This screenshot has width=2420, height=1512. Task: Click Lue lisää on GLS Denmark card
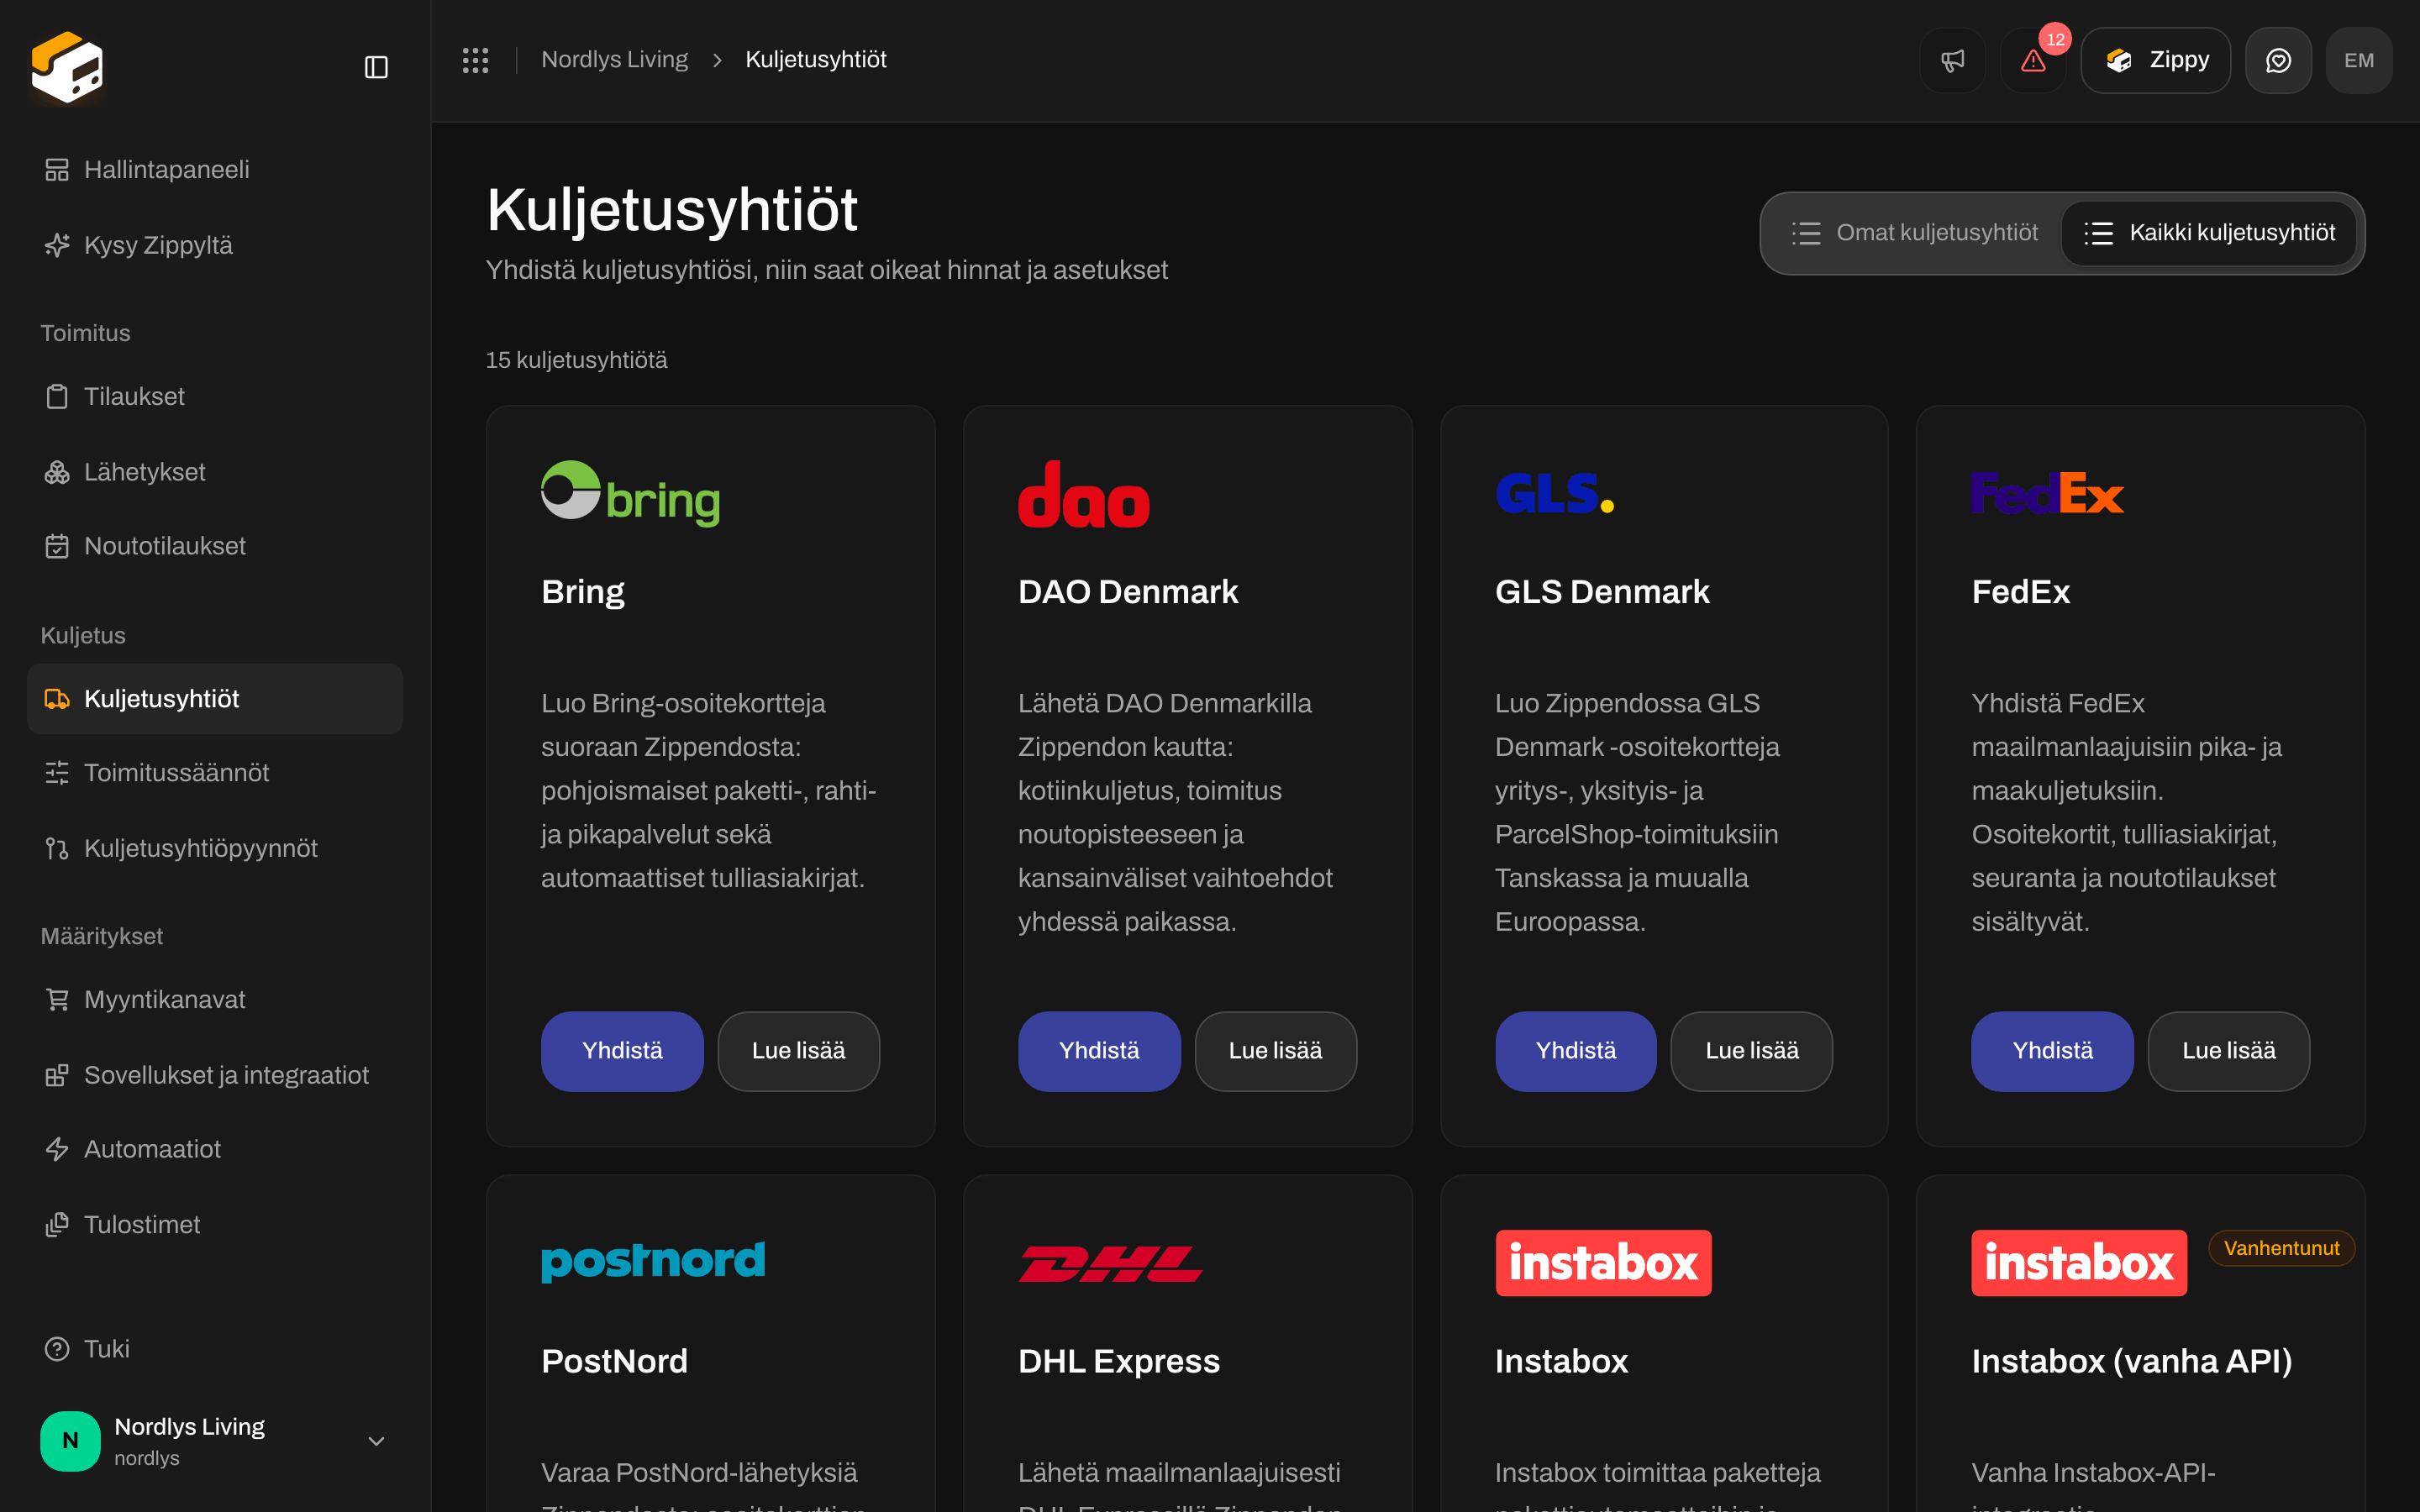pos(1752,1051)
